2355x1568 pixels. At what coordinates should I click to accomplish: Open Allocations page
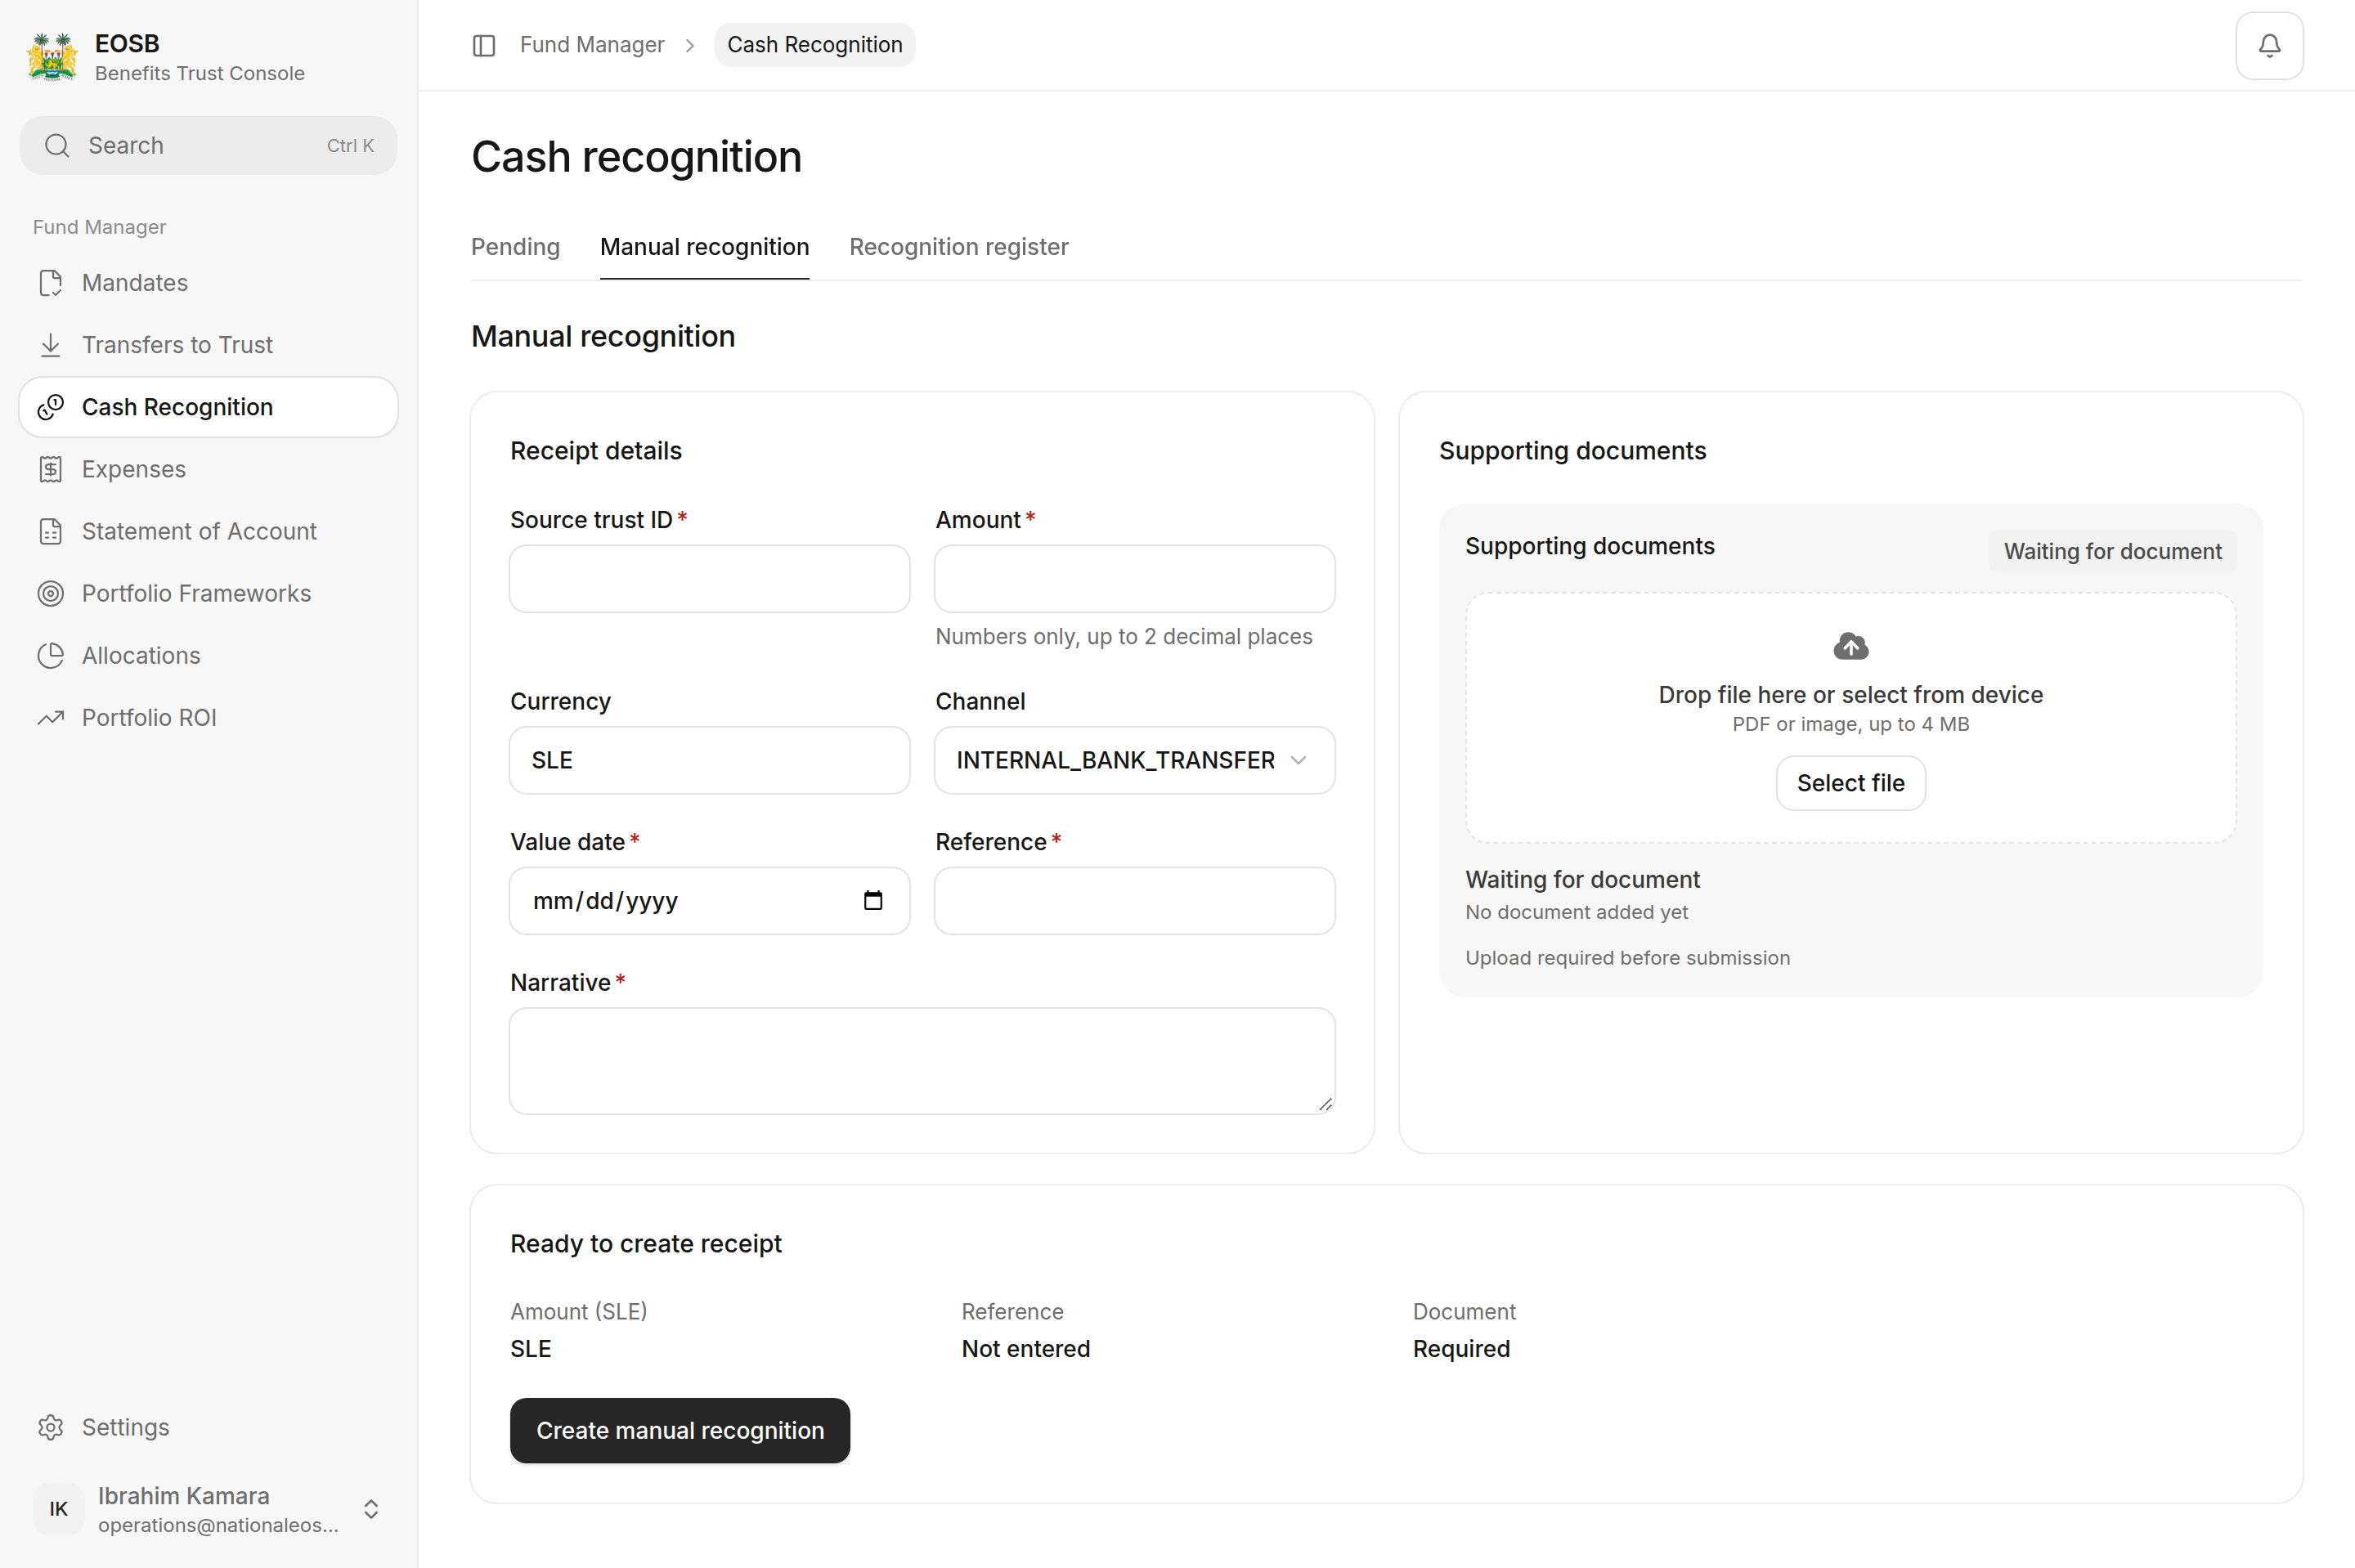(208, 655)
